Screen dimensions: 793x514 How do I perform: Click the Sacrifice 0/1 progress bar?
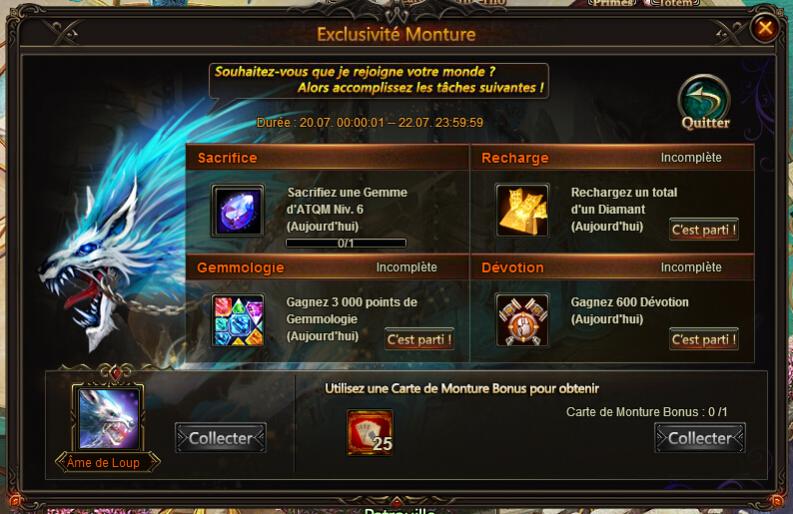tap(346, 243)
